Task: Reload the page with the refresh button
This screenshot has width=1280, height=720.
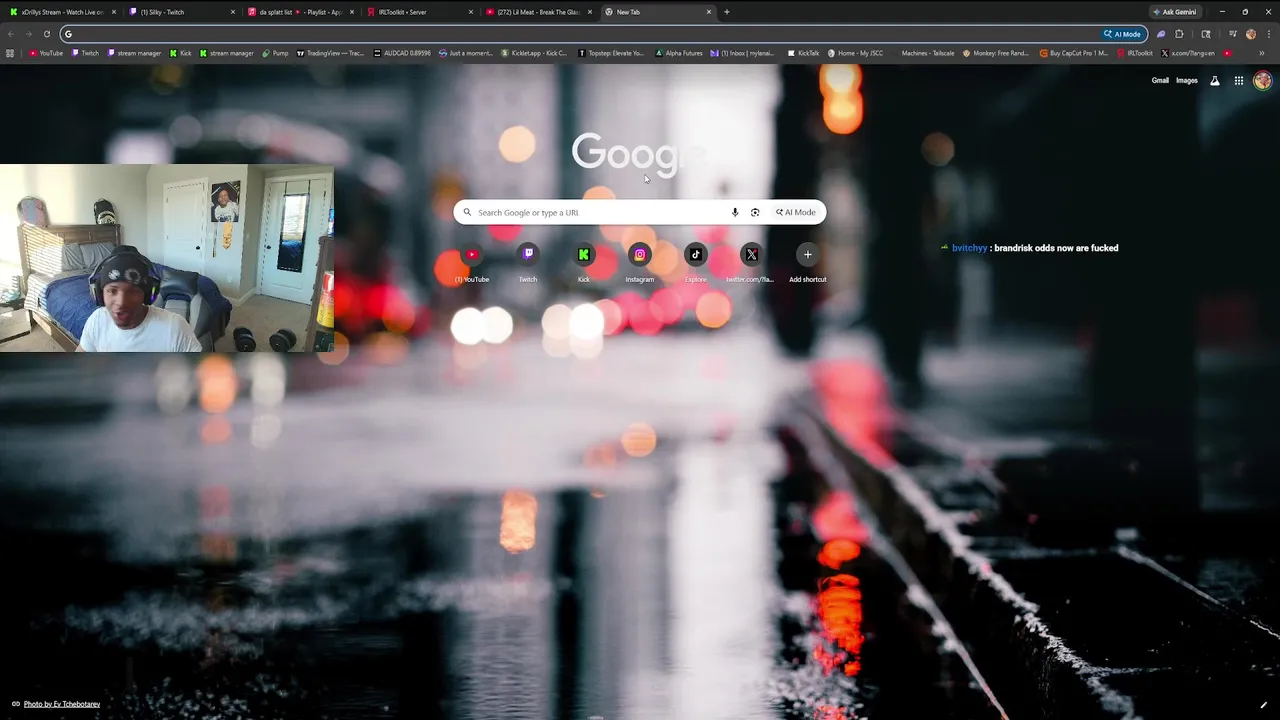Action: click(x=46, y=34)
